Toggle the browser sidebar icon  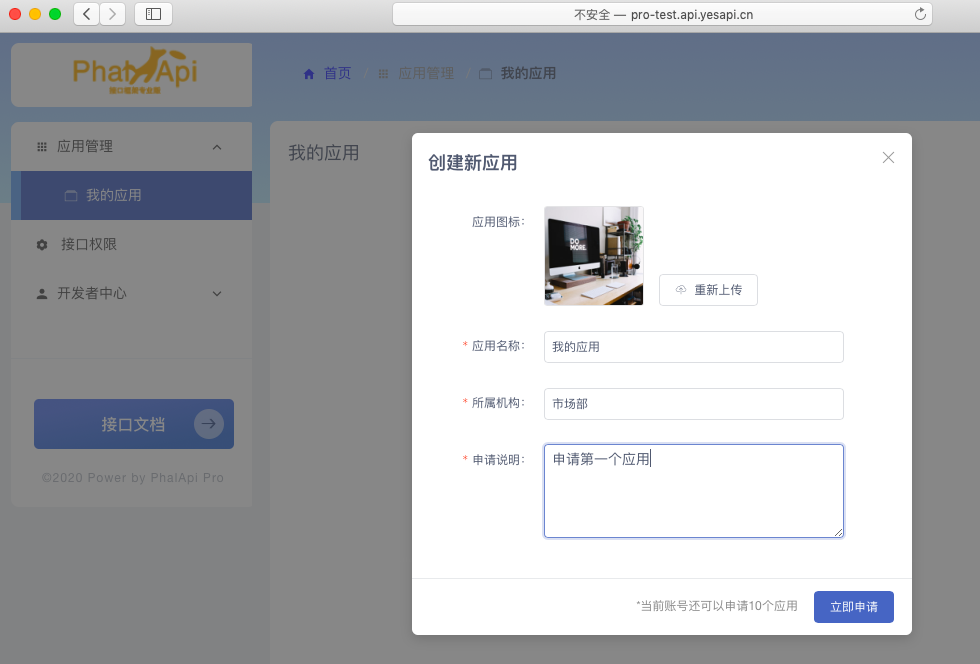tap(153, 14)
